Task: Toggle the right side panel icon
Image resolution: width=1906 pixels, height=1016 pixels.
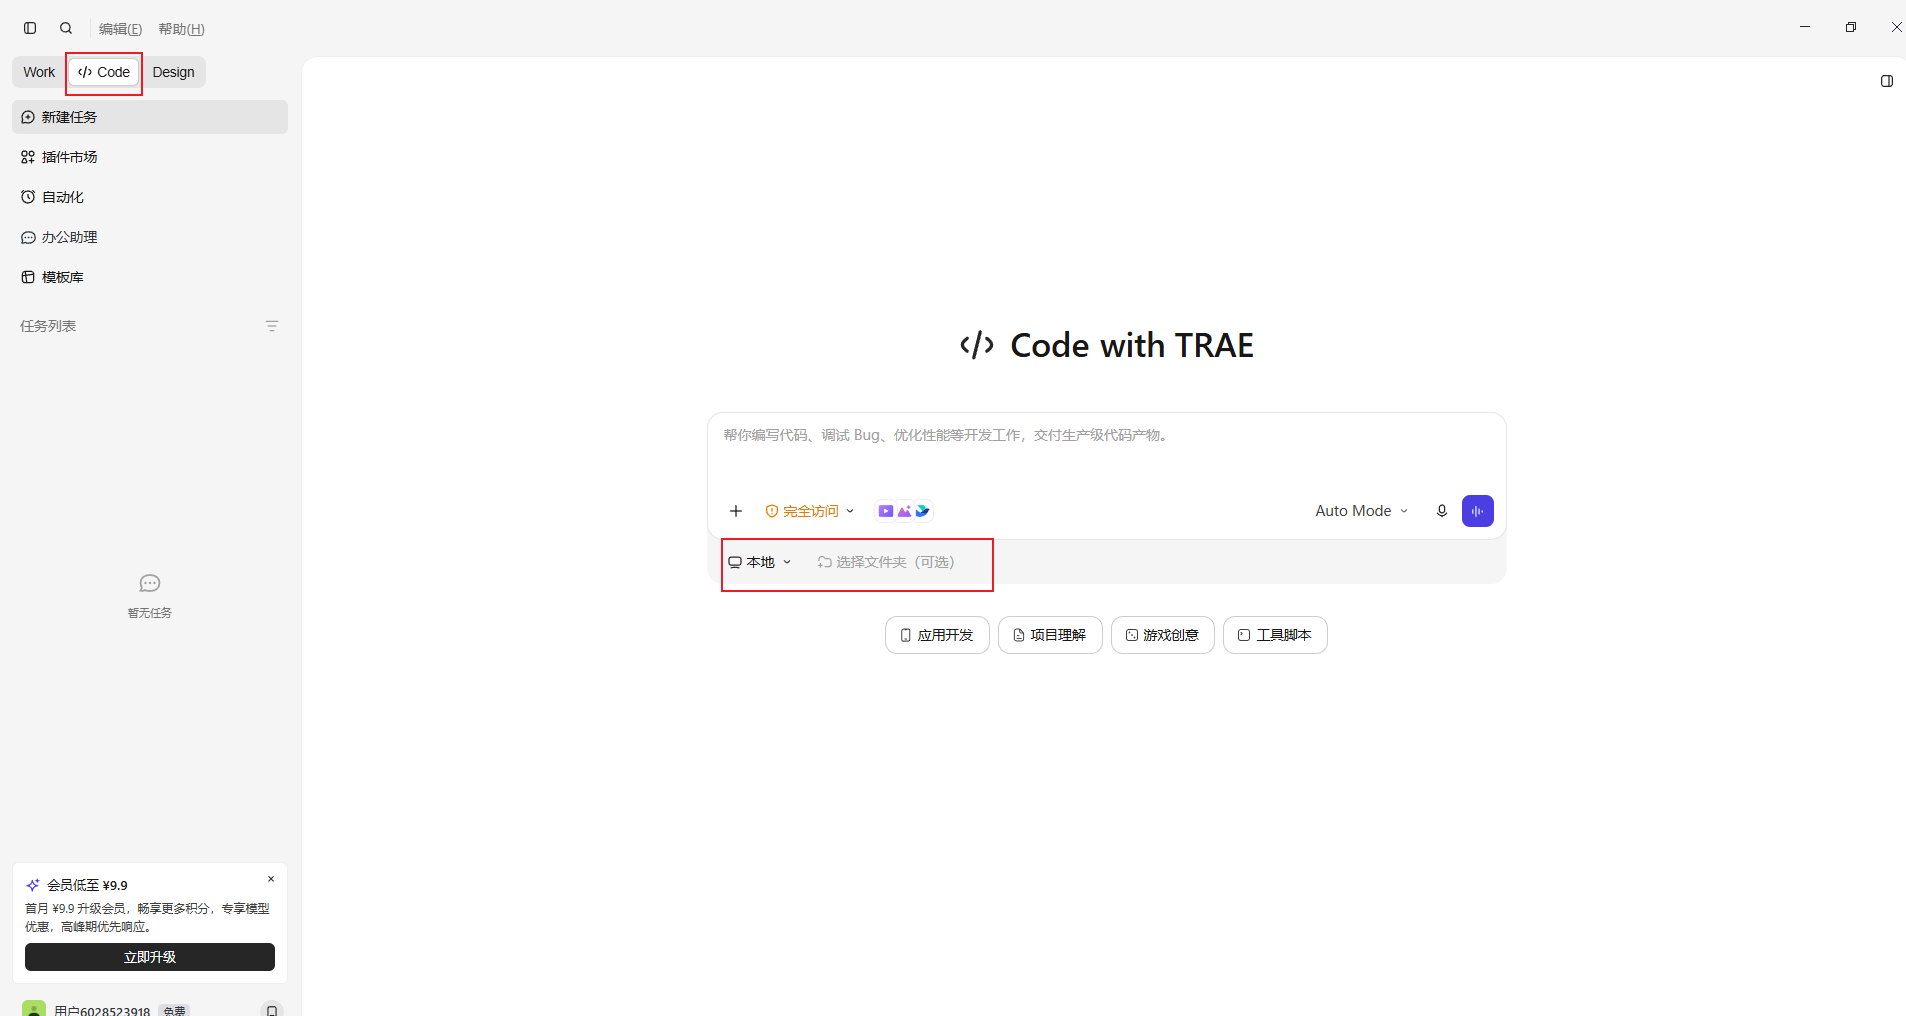Action: 1887,81
